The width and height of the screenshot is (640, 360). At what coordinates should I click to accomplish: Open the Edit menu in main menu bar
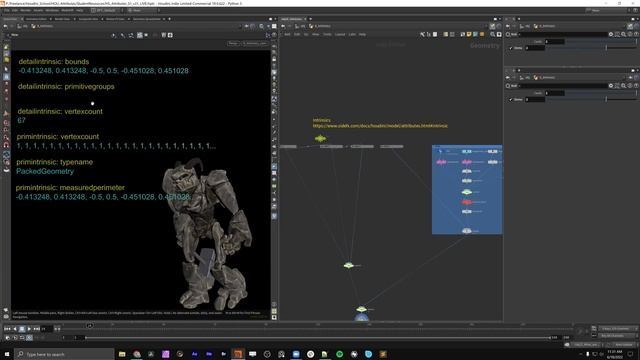[15, 10]
